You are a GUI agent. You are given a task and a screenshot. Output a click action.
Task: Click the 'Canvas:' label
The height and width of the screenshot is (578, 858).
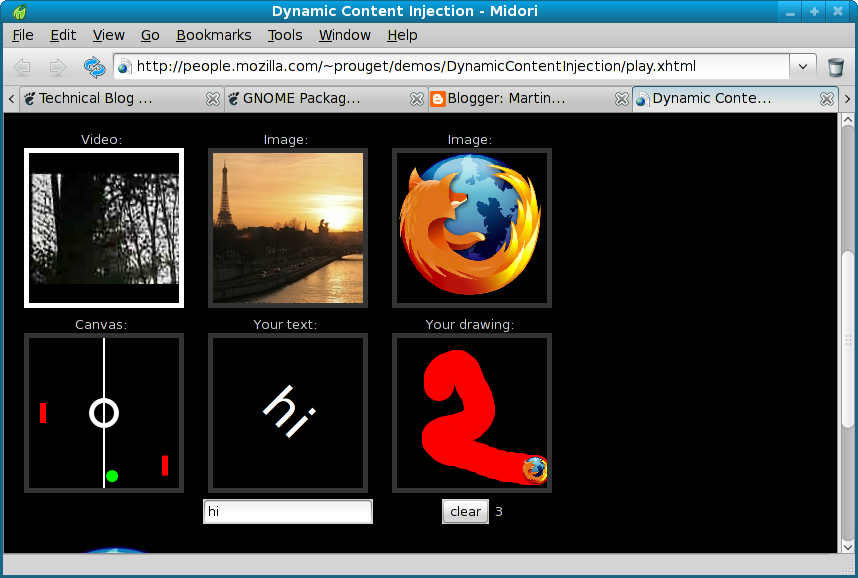pos(101,325)
